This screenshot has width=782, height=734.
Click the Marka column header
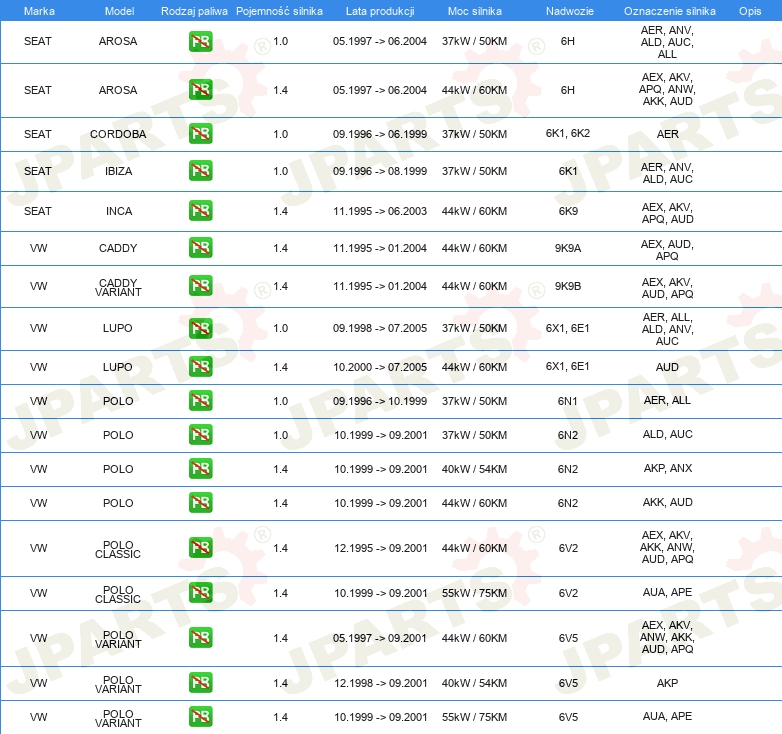(x=39, y=11)
